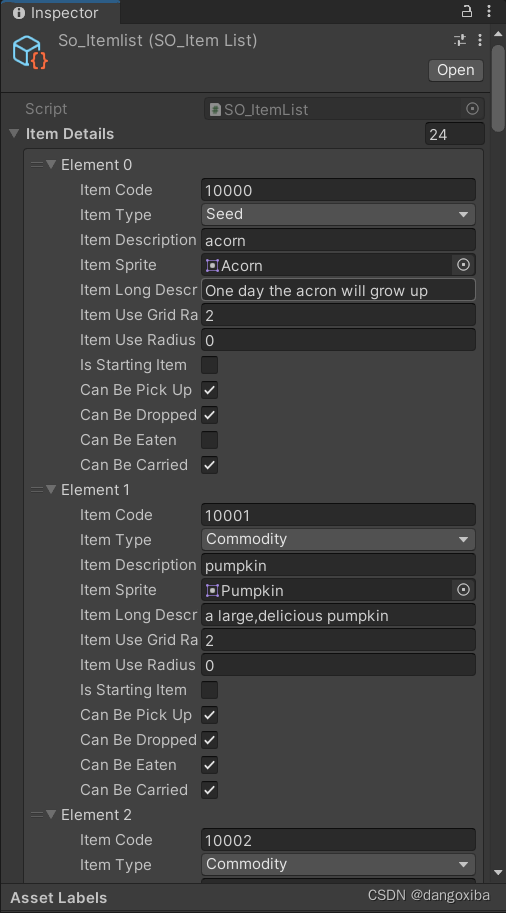Enable Is Starting Item for Element 0

tap(210, 365)
